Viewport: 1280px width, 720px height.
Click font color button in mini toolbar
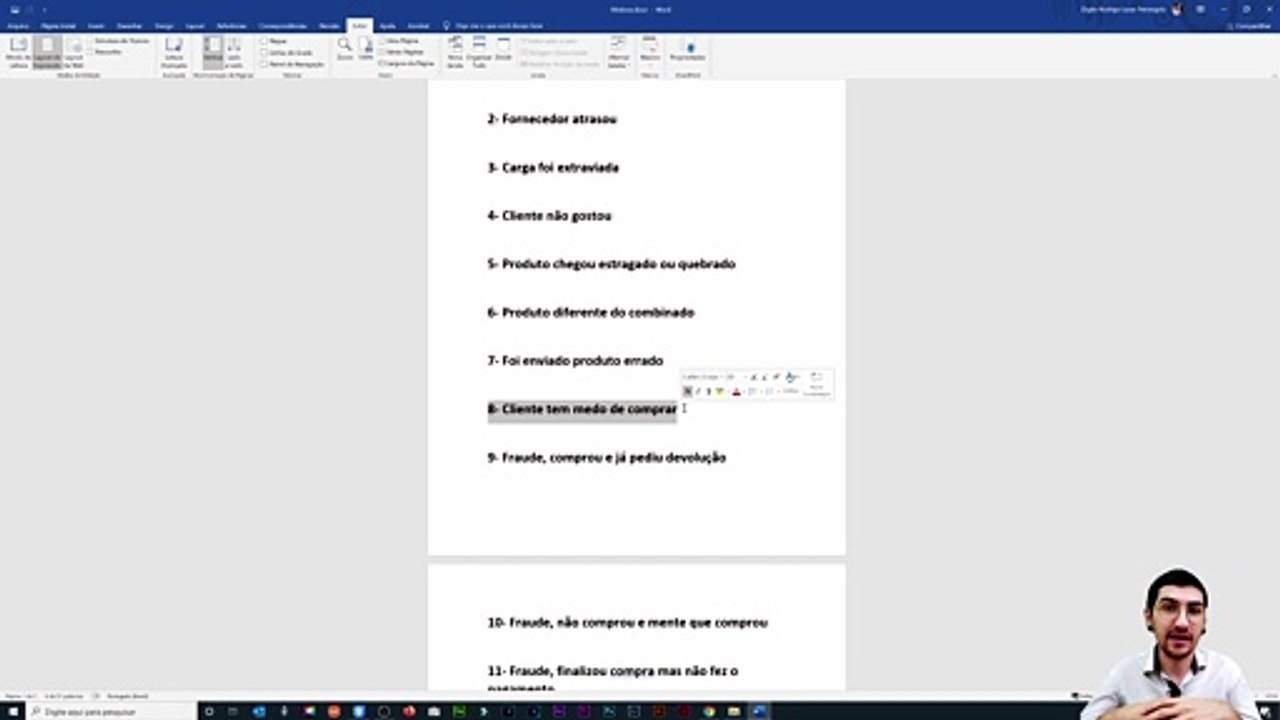737,391
